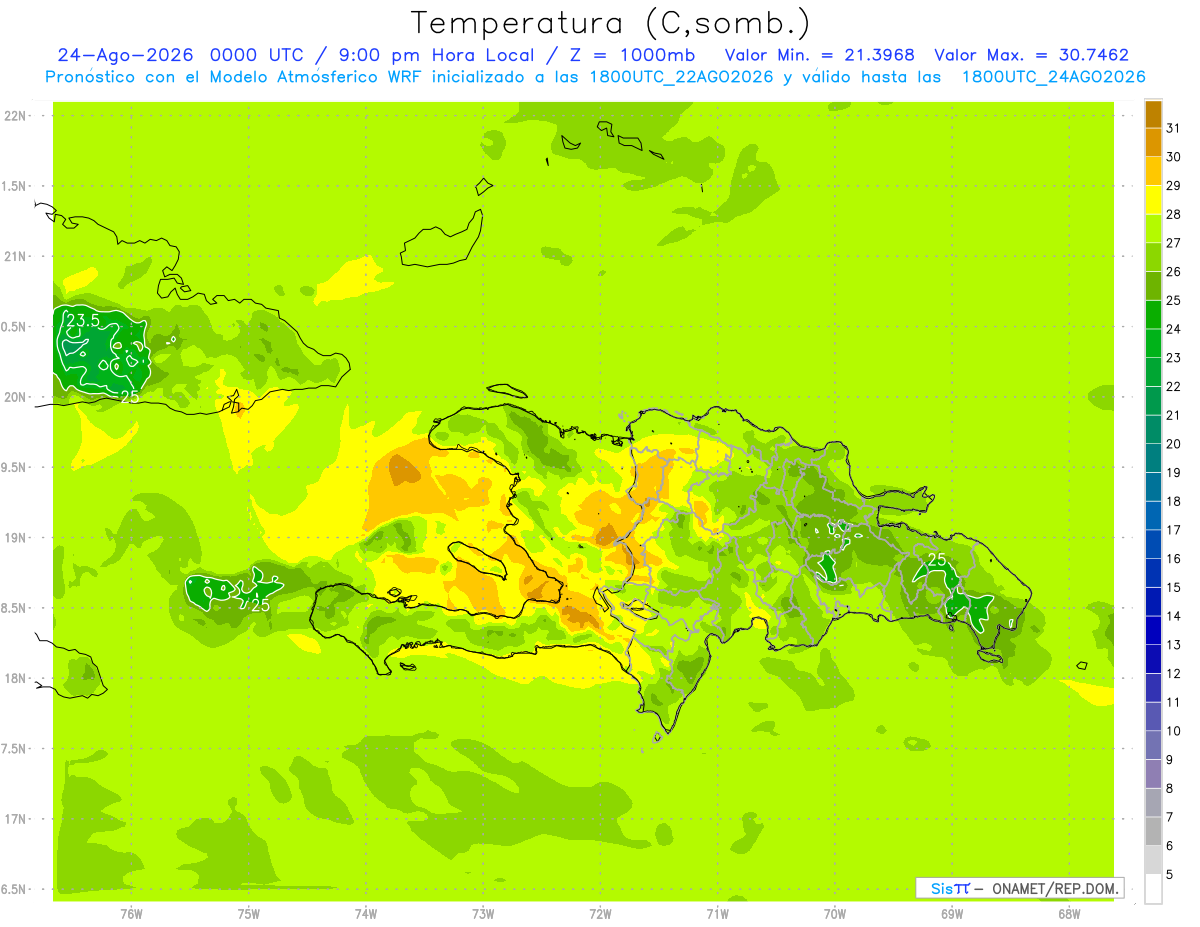Select 'Valor Min. = 21.3968' text

click(819, 55)
